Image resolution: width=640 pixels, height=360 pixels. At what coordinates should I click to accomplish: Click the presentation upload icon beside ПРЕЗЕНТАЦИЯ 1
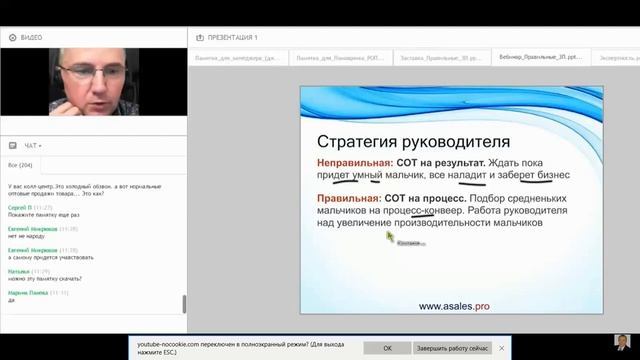pyautogui.click(x=200, y=38)
